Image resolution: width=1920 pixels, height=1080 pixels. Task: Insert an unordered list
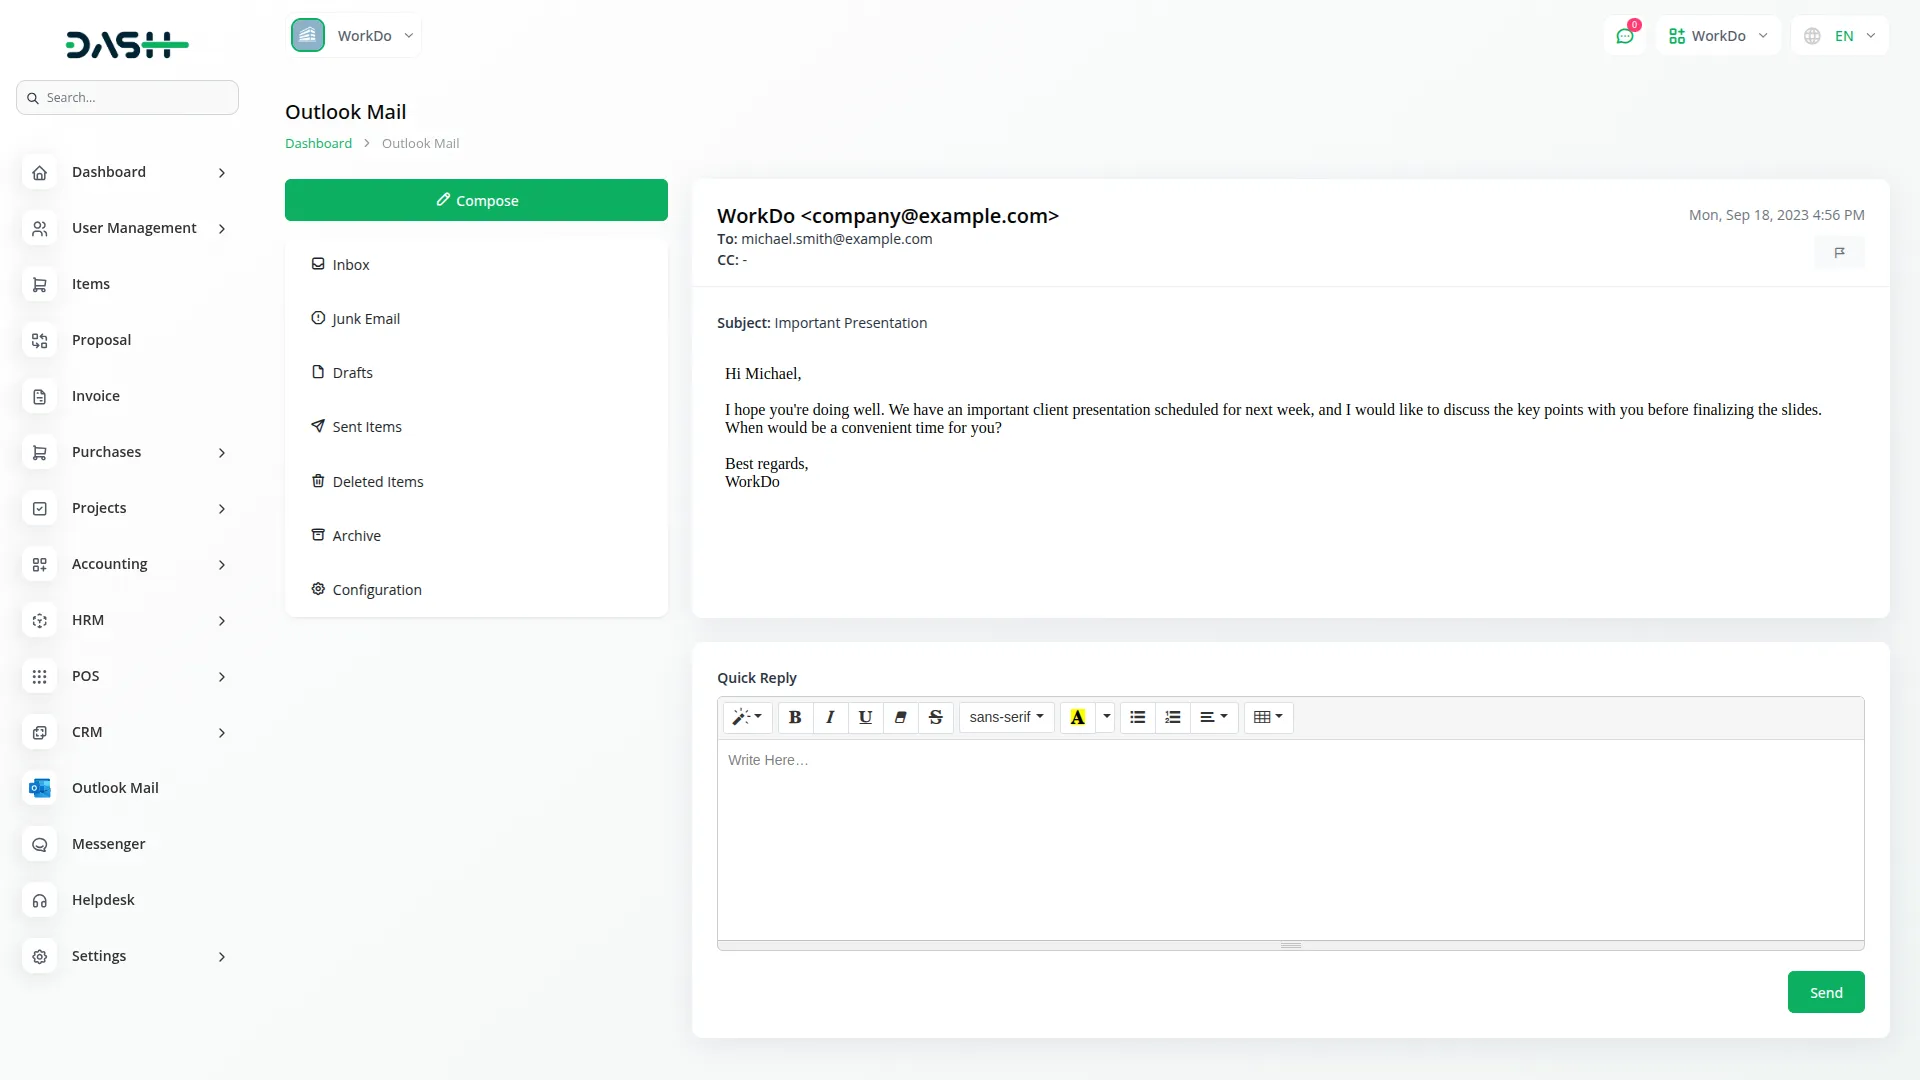tap(1137, 717)
